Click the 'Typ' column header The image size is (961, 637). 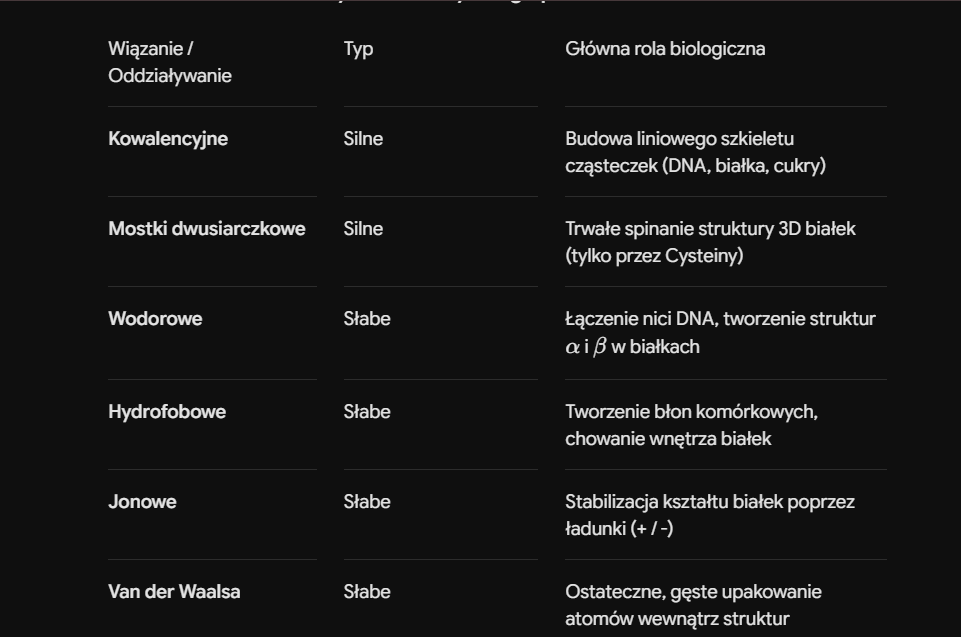pos(359,49)
